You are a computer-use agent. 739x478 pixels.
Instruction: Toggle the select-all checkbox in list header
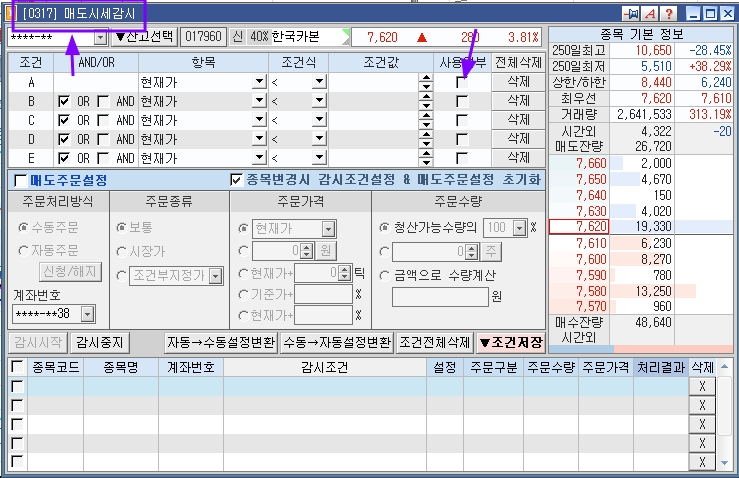click(17, 367)
